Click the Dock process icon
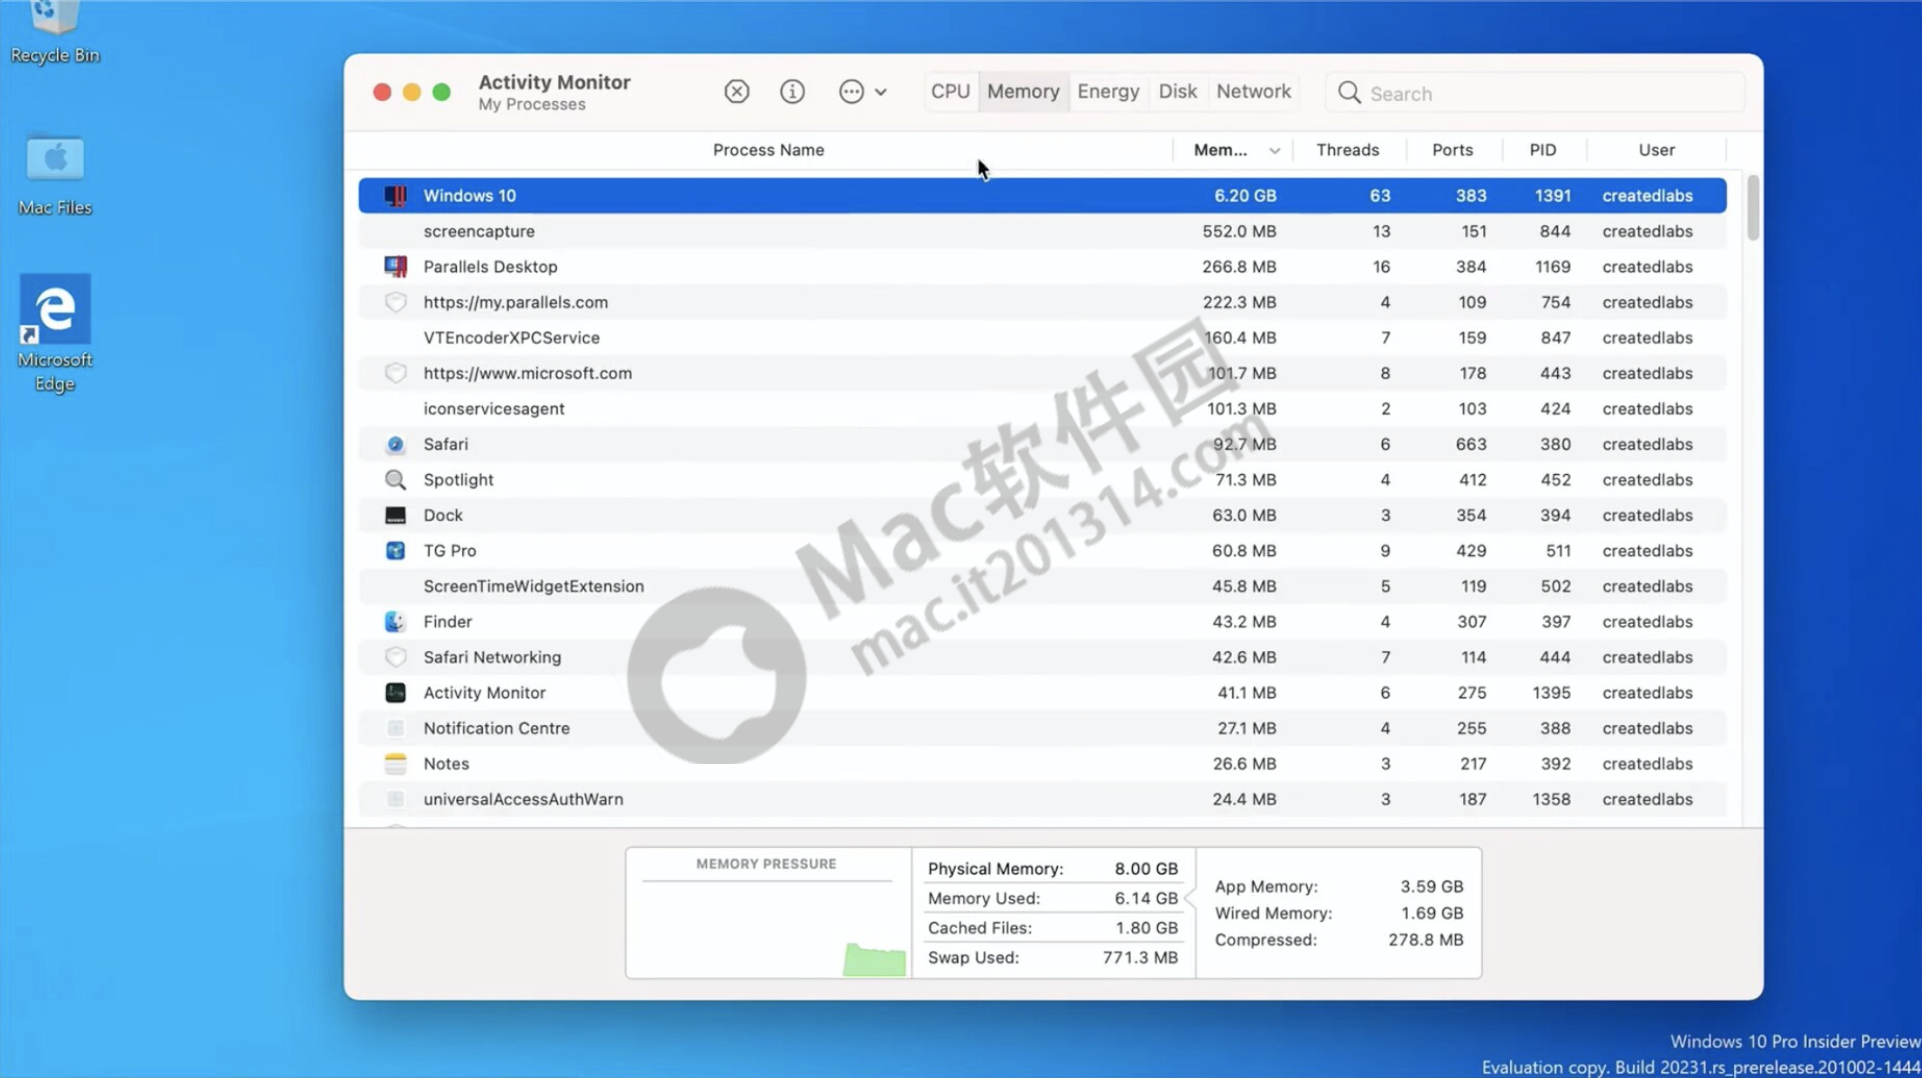Image resolution: width=1922 pixels, height=1078 pixels. click(396, 515)
